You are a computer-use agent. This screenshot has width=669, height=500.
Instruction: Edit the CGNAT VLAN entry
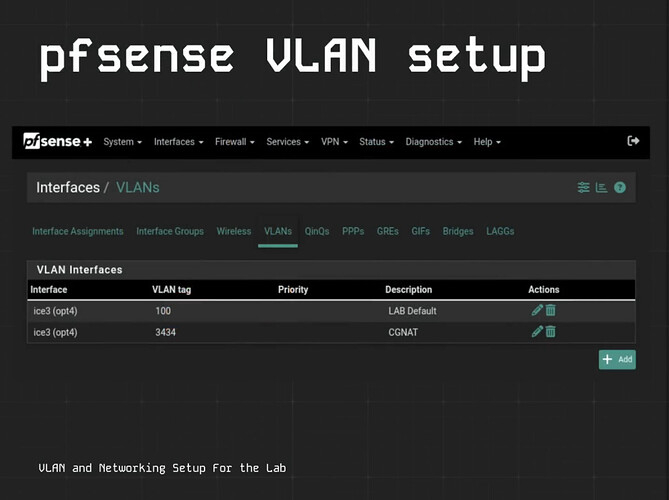tap(537, 331)
